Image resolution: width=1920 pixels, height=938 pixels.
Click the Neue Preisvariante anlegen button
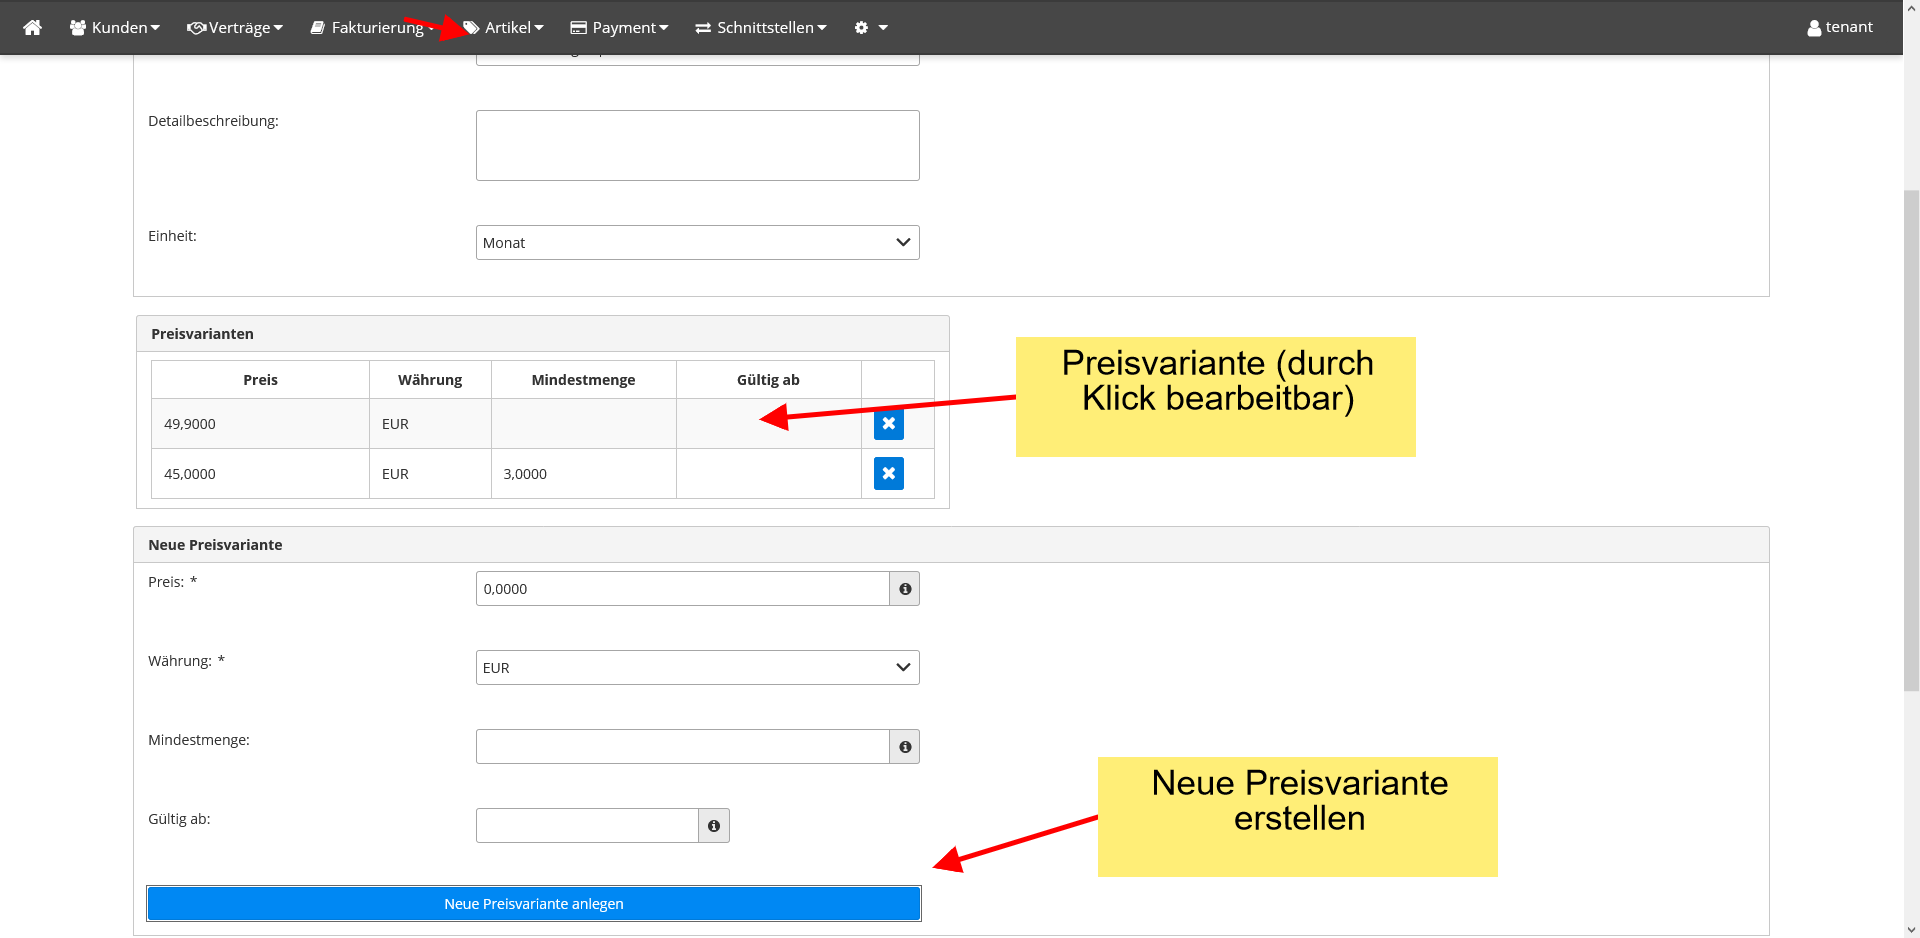point(533,904)
